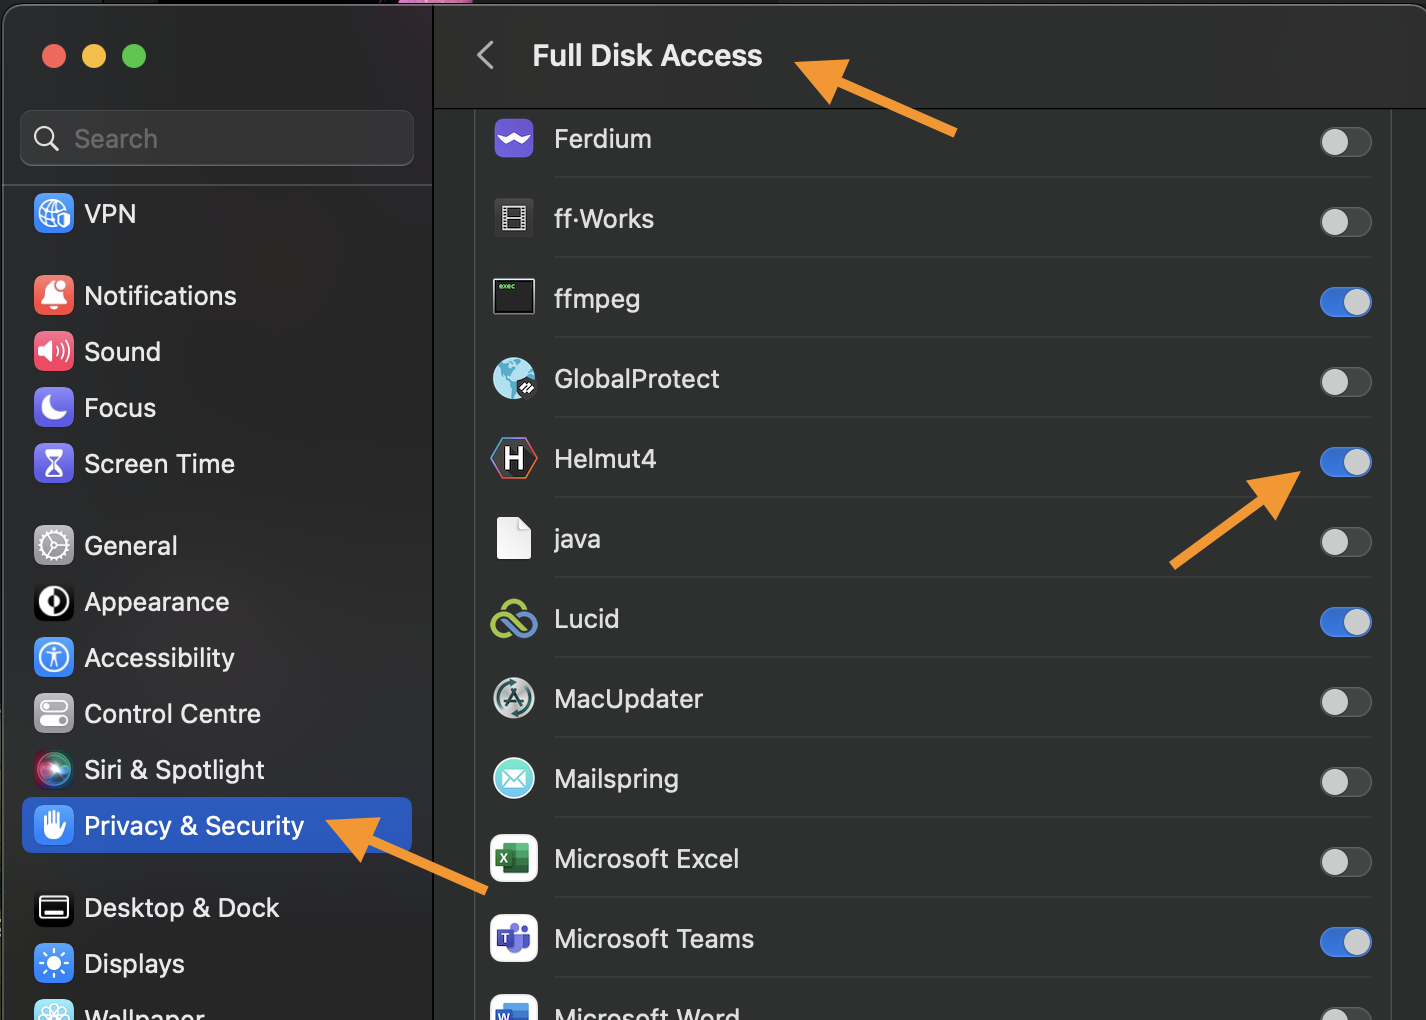Screen dimensions: 1426x1020
Task: Open Desktop & Dock settings
Action: [181, 908]
